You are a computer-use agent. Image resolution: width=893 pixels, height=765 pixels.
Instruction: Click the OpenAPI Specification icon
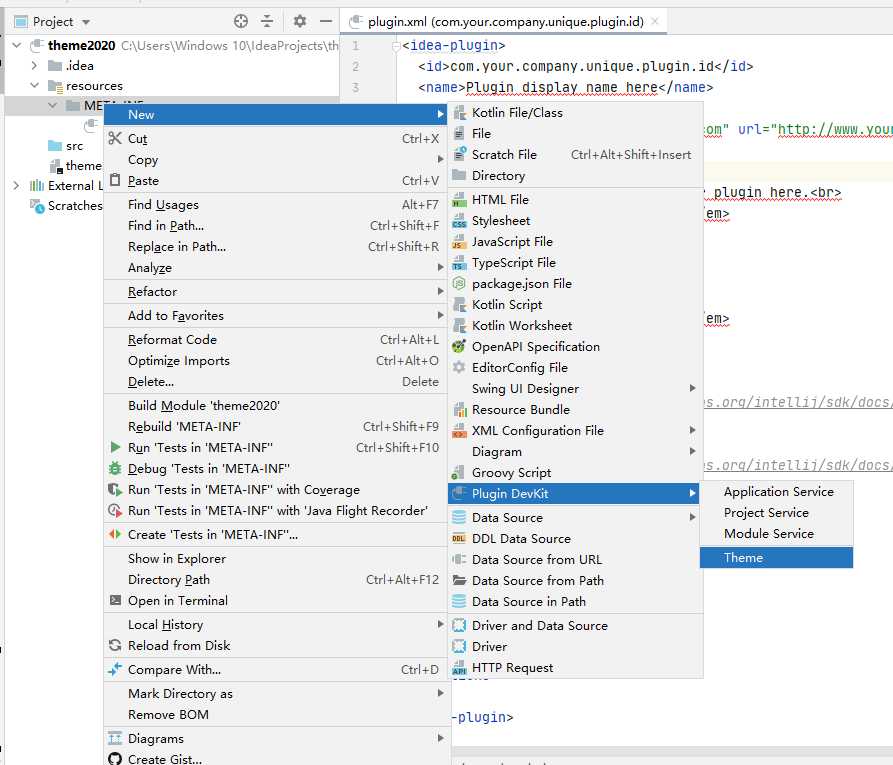459,346
